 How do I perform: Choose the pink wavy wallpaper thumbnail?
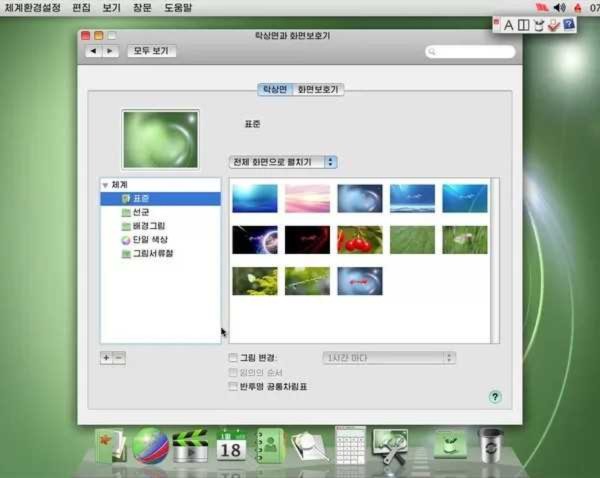(307, 198)
